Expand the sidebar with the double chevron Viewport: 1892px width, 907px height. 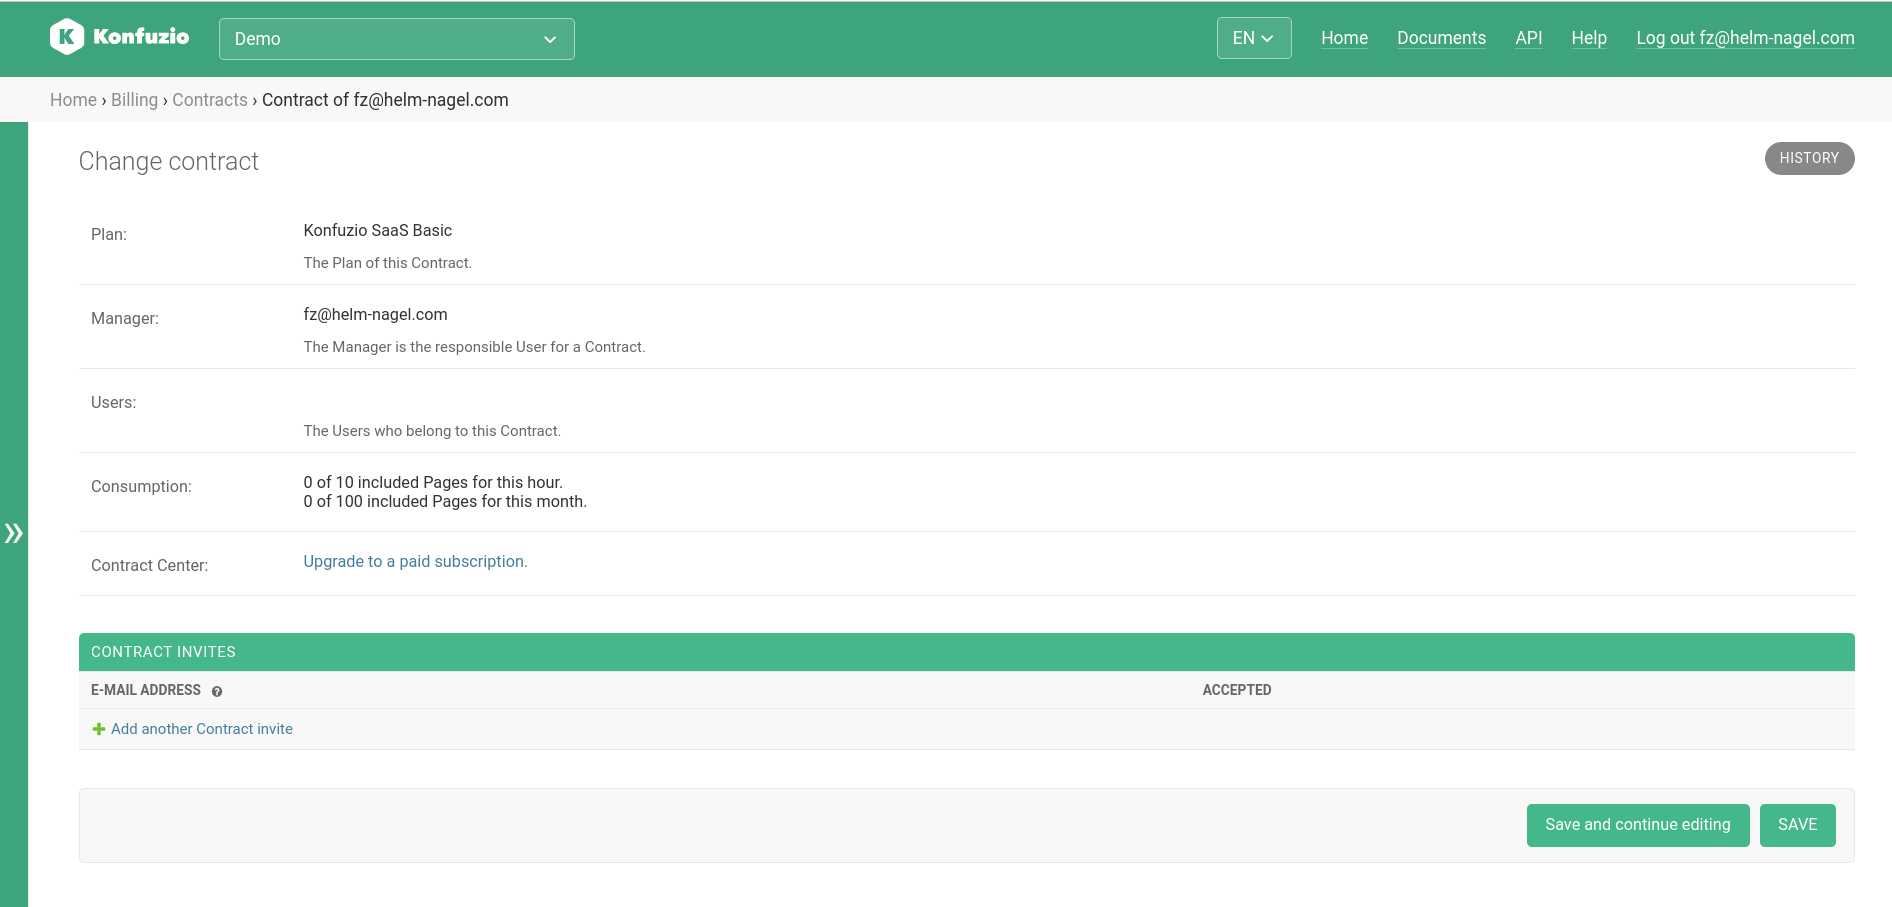click(13, 533)
